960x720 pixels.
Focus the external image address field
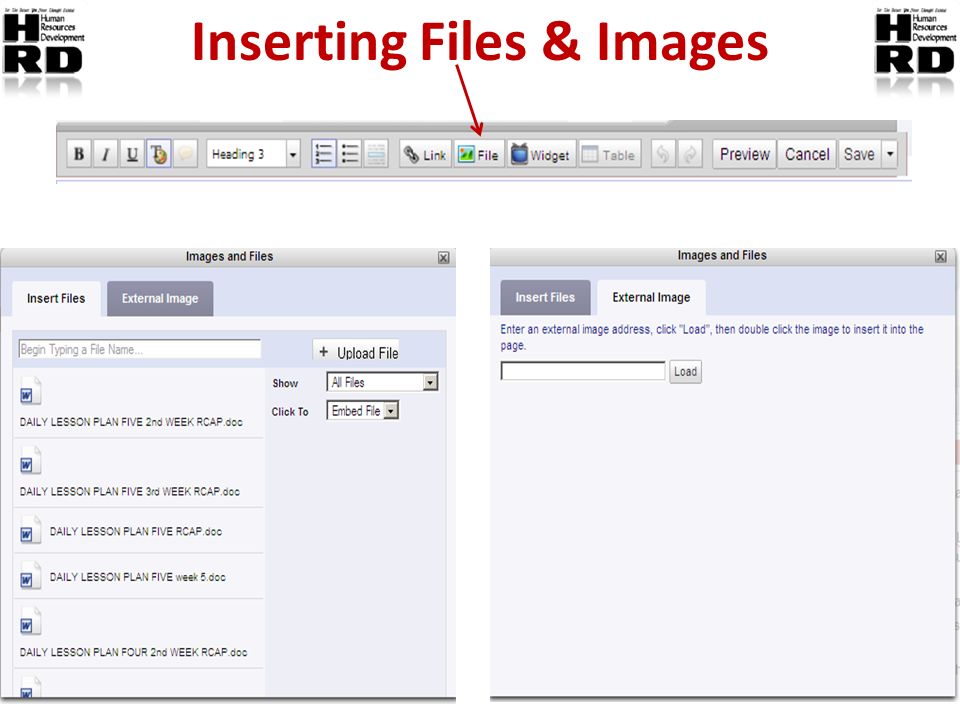583,371
